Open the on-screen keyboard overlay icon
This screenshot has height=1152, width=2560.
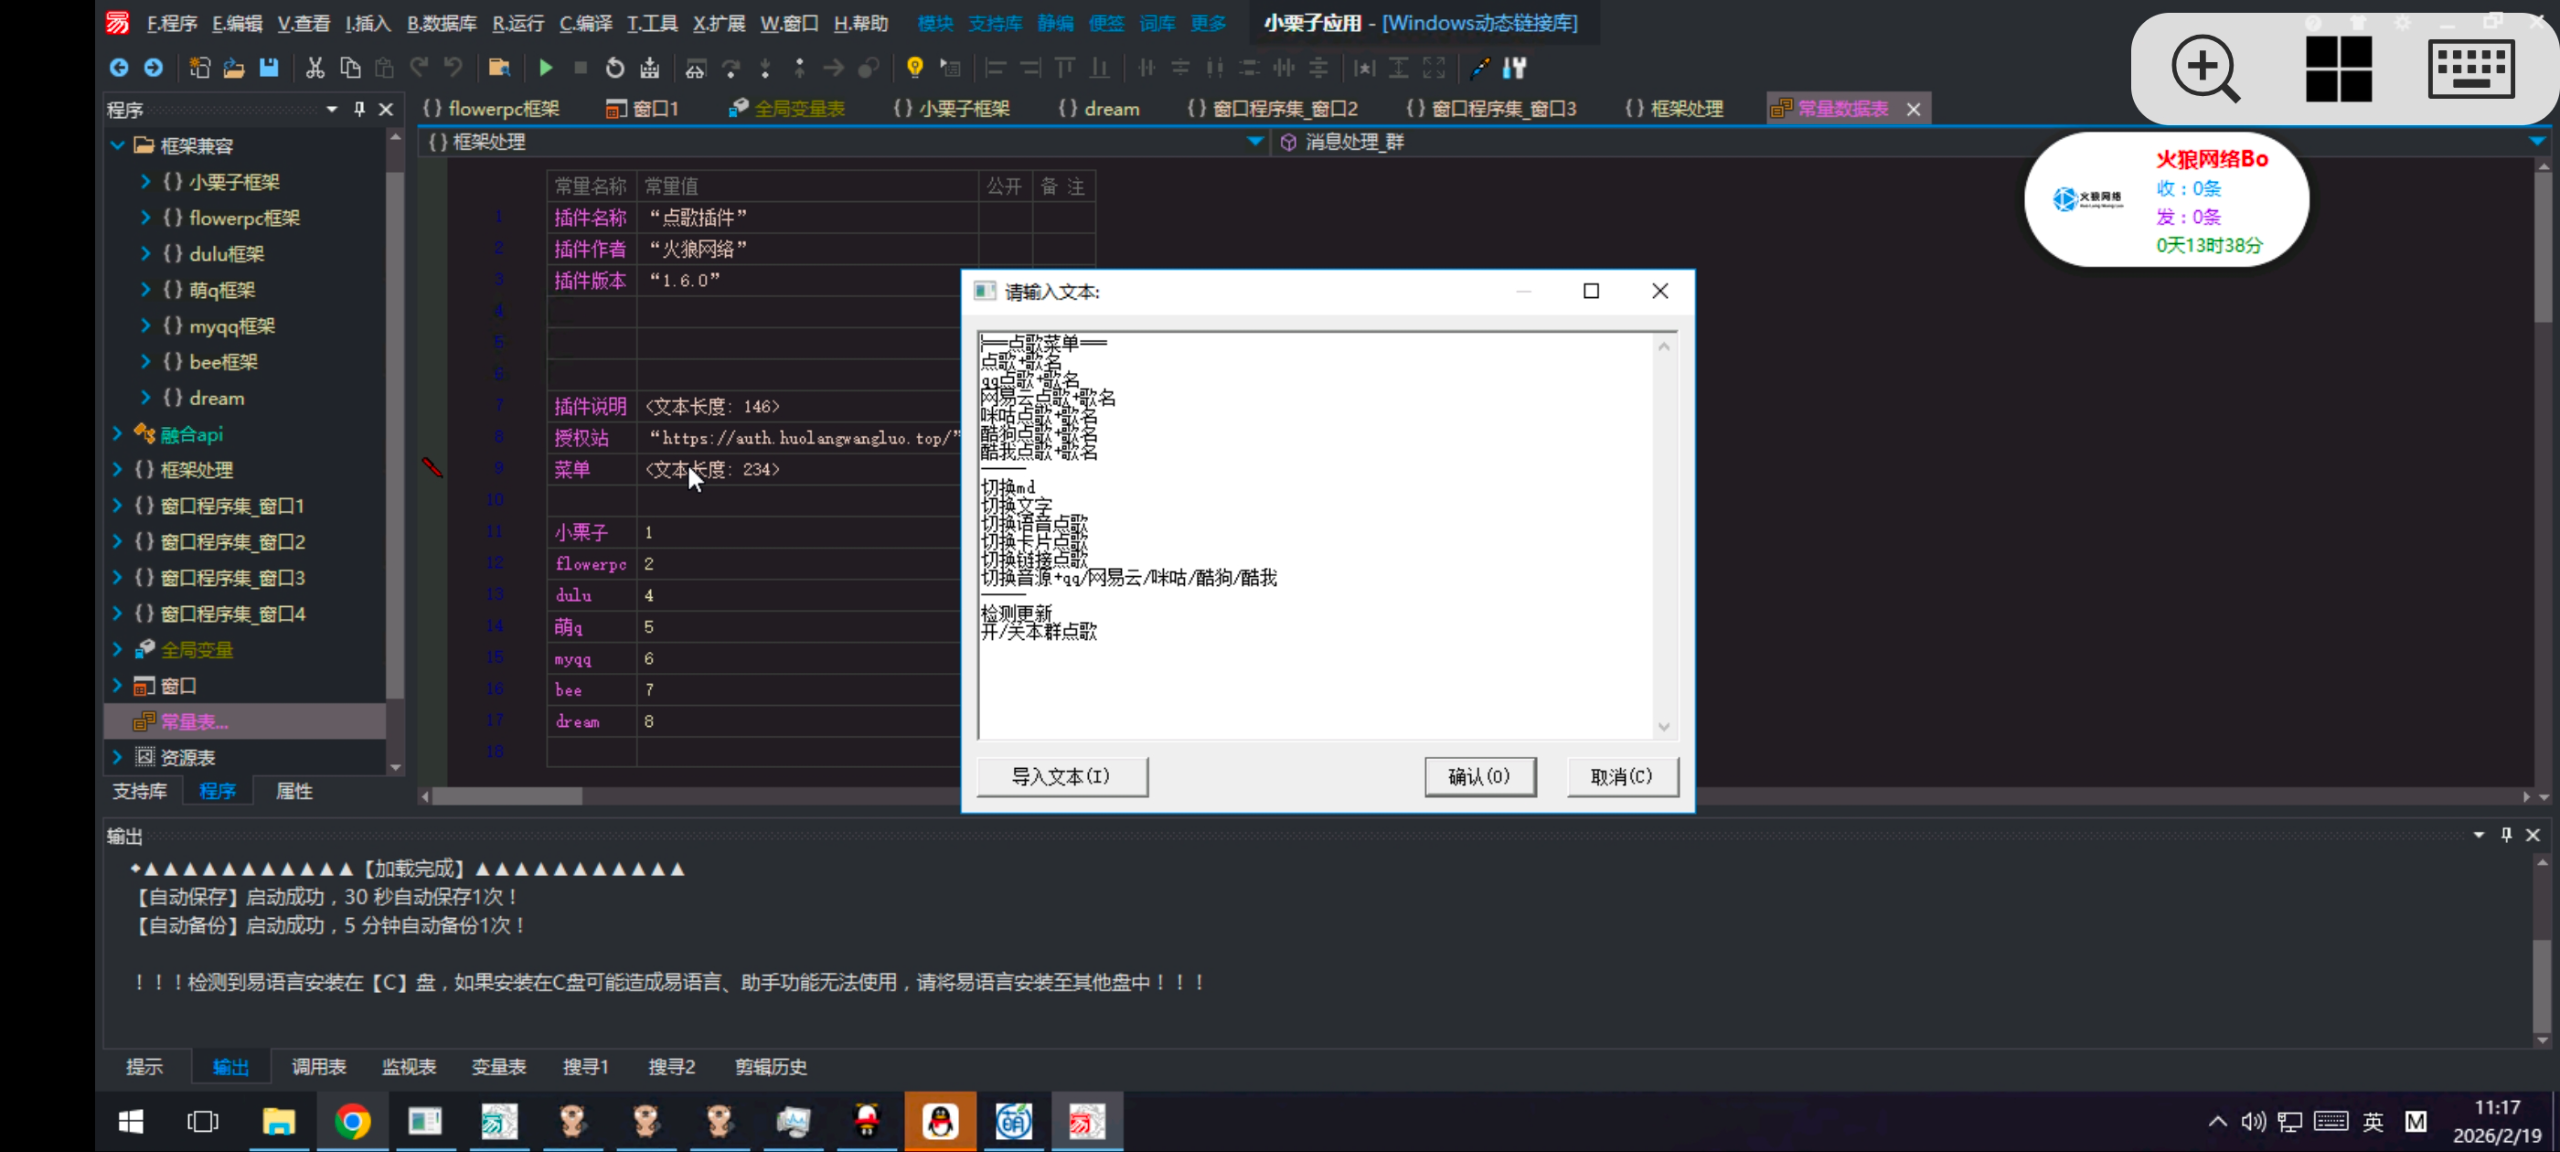pyautogui.click(x=2471, y=68)
